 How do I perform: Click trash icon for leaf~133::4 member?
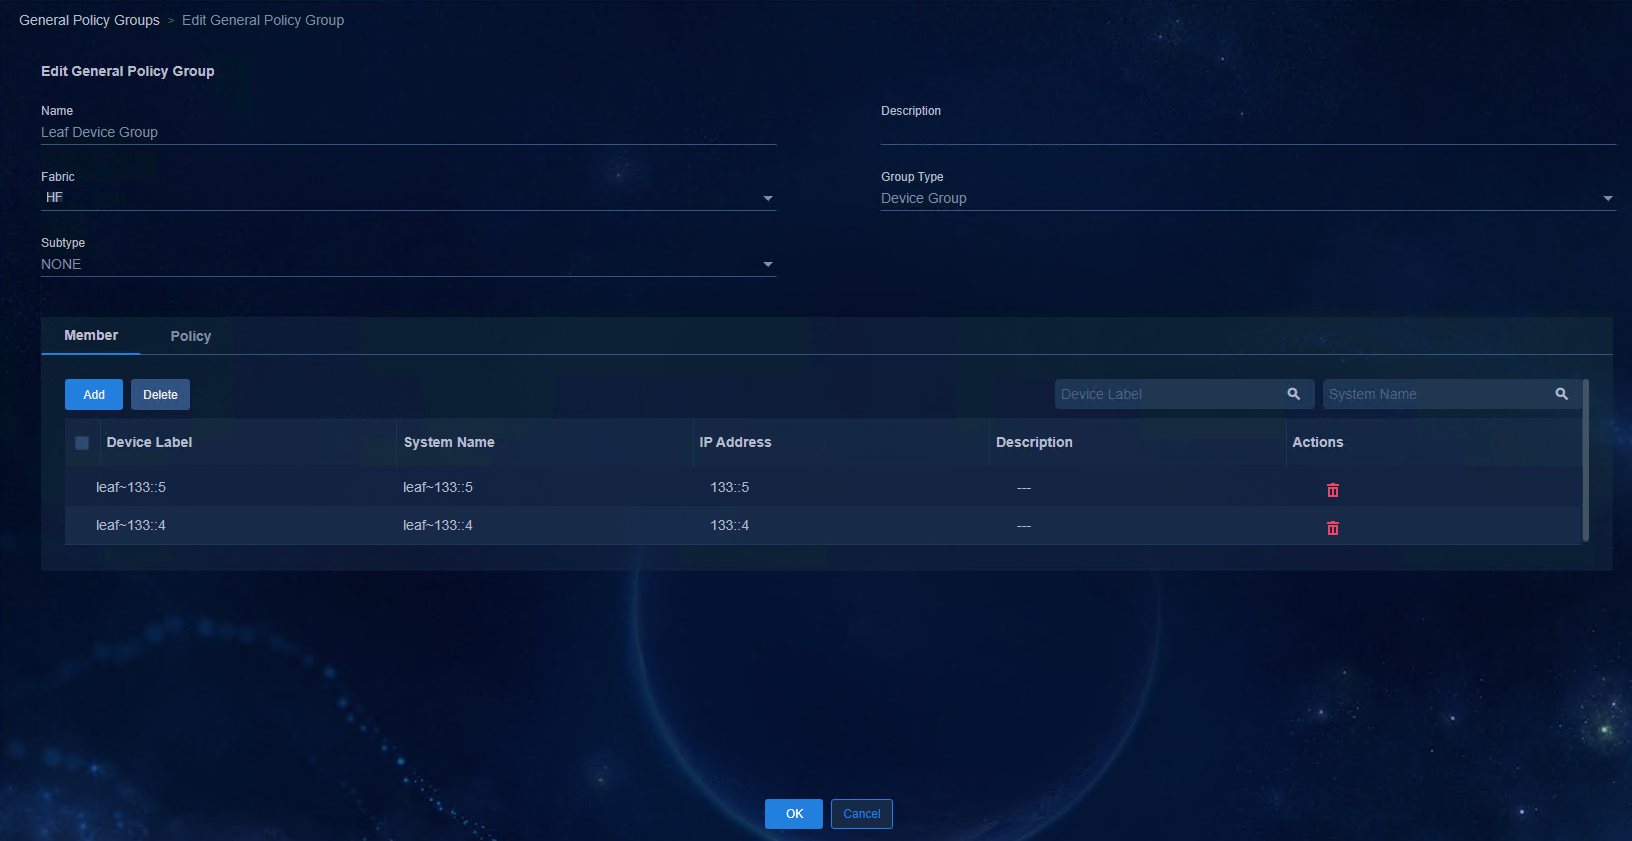click(x=1332, y=528)
